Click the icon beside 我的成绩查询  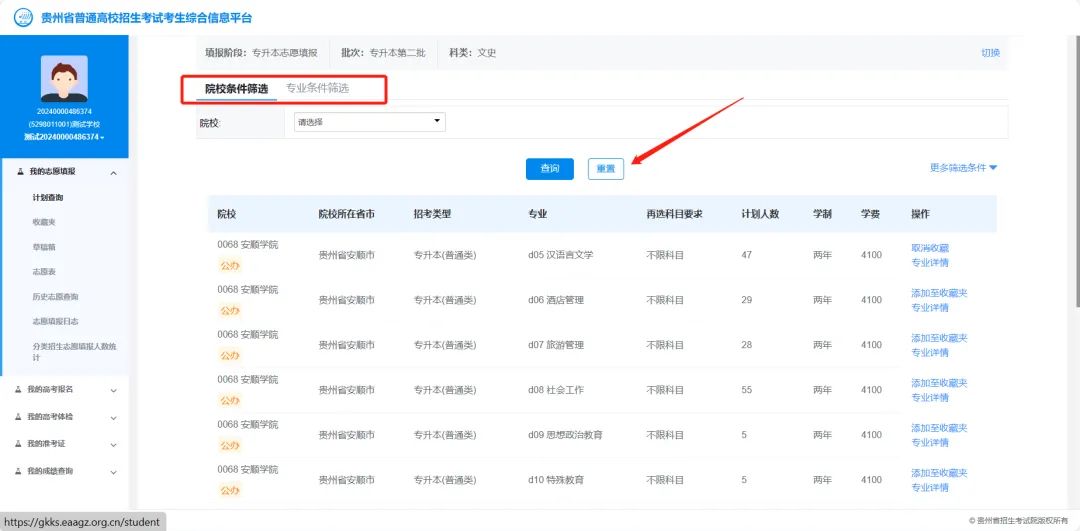[20, 470]
